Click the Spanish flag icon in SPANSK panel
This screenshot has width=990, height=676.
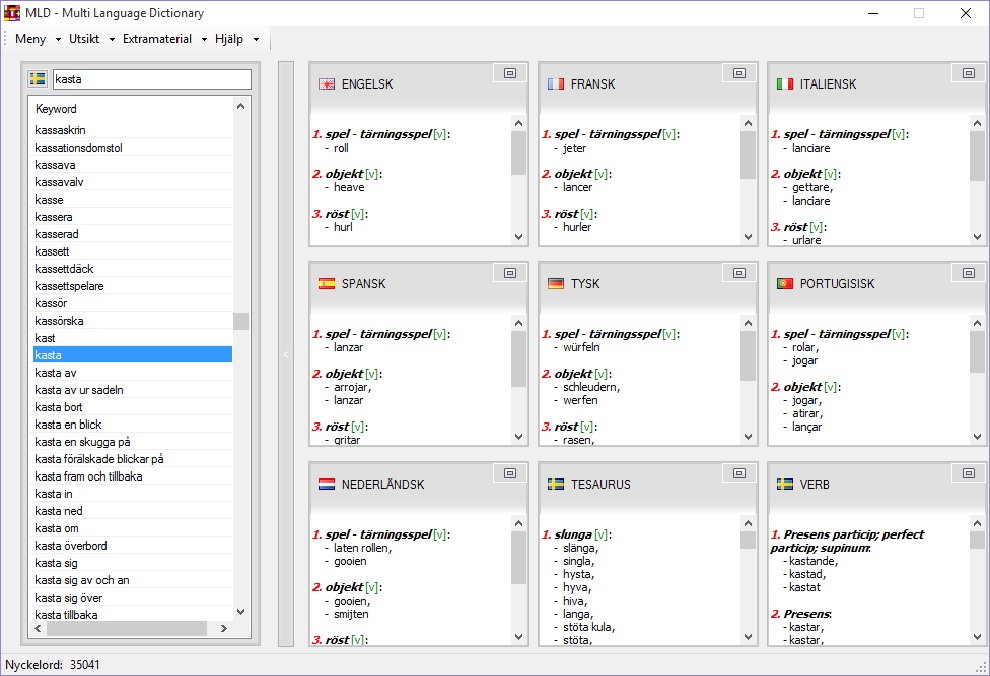[x=326, y=284]
